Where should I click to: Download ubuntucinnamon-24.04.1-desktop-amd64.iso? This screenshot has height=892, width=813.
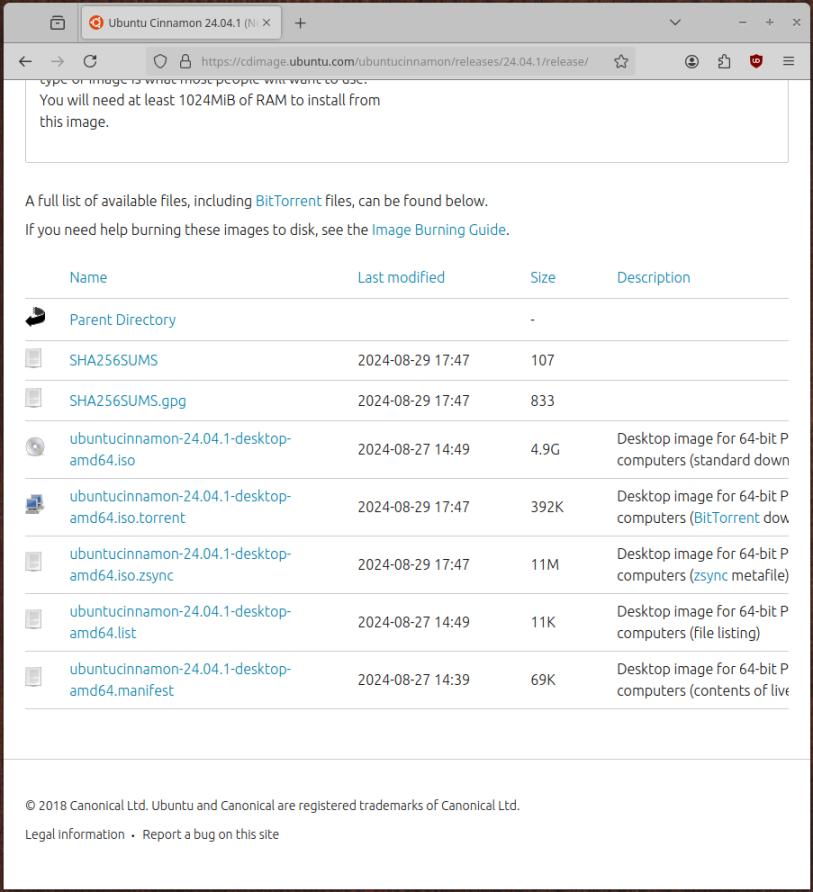pyautogui.click(x=180, y=449)
